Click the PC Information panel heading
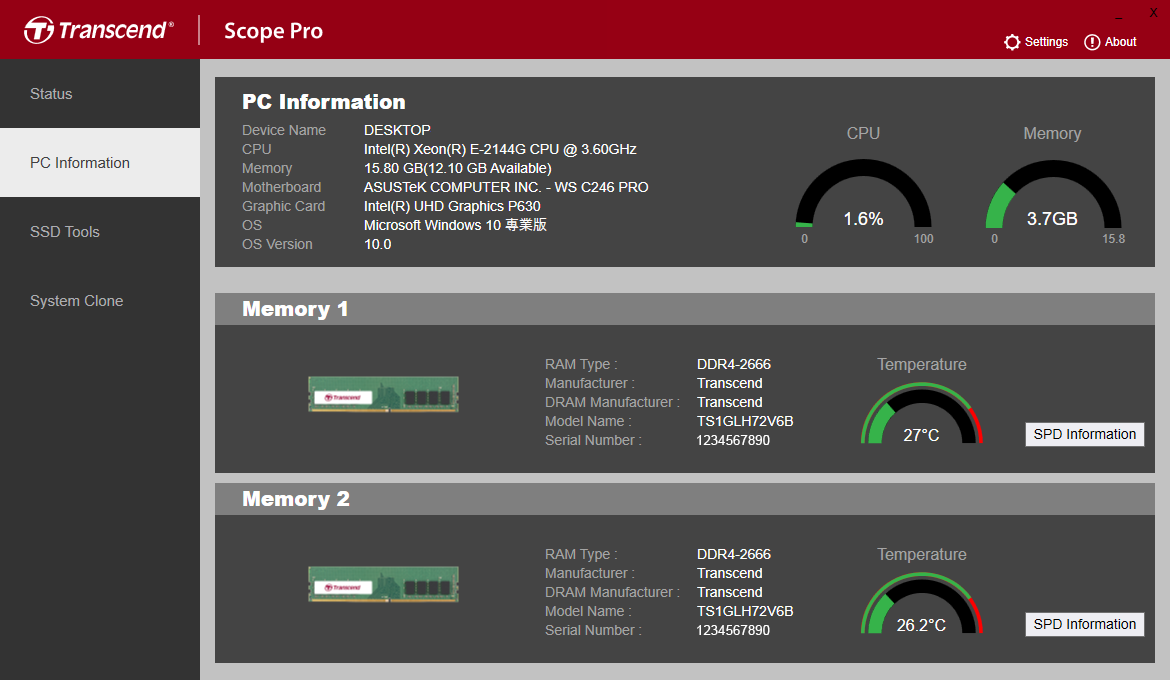This screenshot has height=680, width=1170. pyautogui.click(x=324, y=102)
